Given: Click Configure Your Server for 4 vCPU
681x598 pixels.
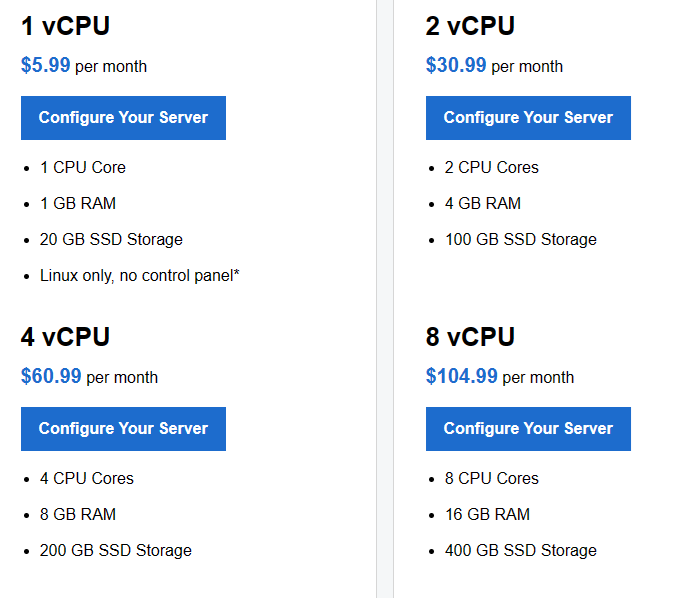Looking at the screenshot, I should 123,429.
